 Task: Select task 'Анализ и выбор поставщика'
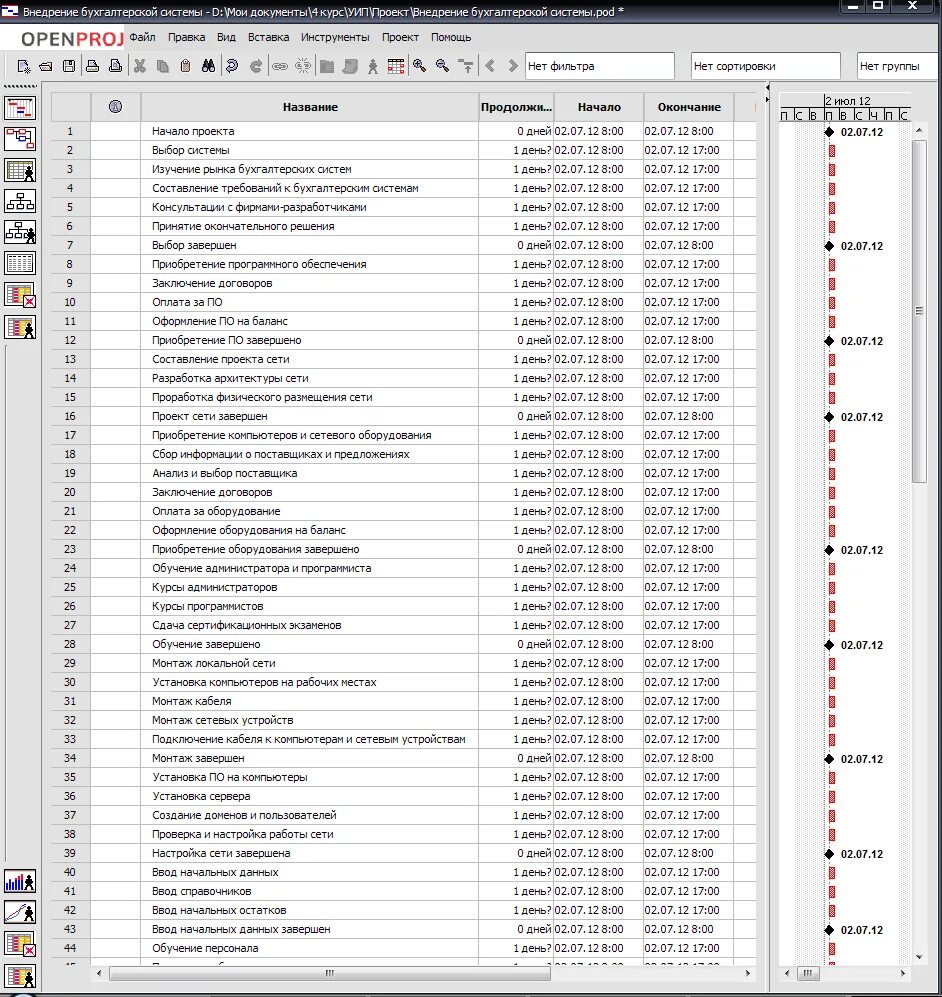(224, 473)
